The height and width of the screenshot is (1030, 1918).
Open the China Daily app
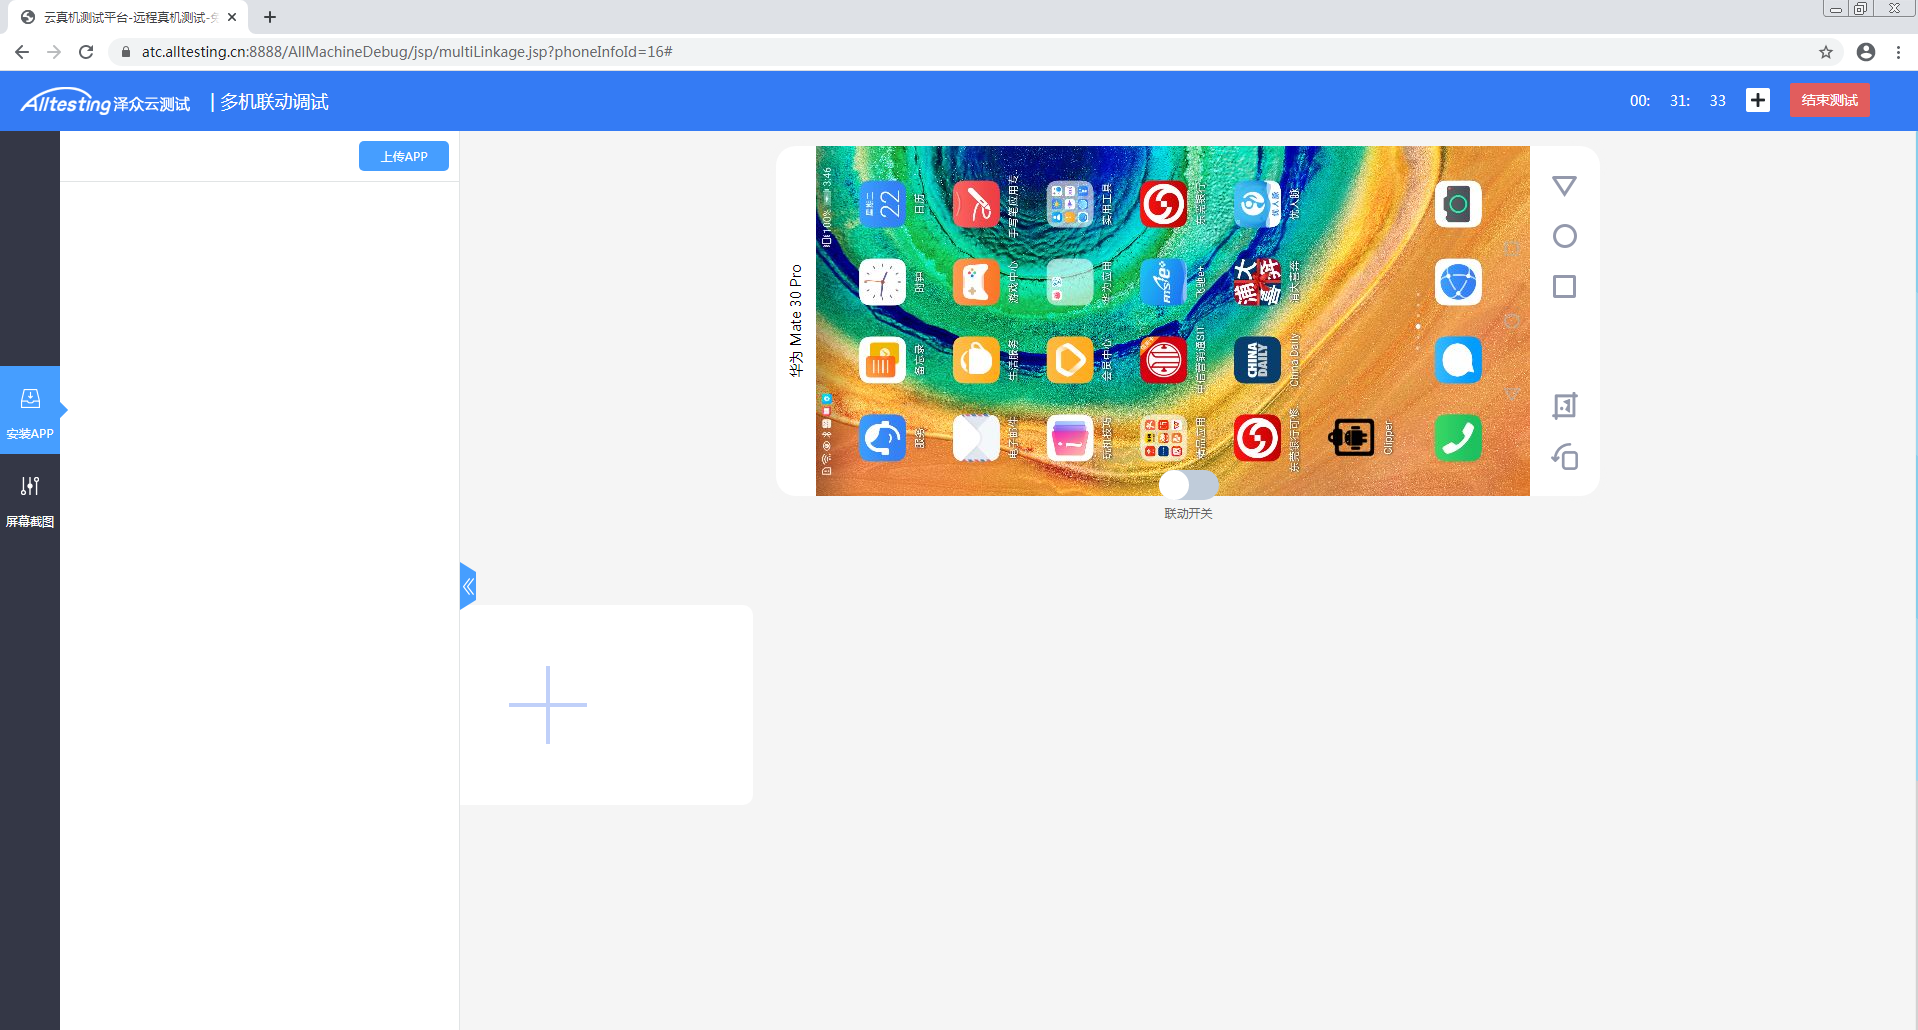click(1257, 360)
